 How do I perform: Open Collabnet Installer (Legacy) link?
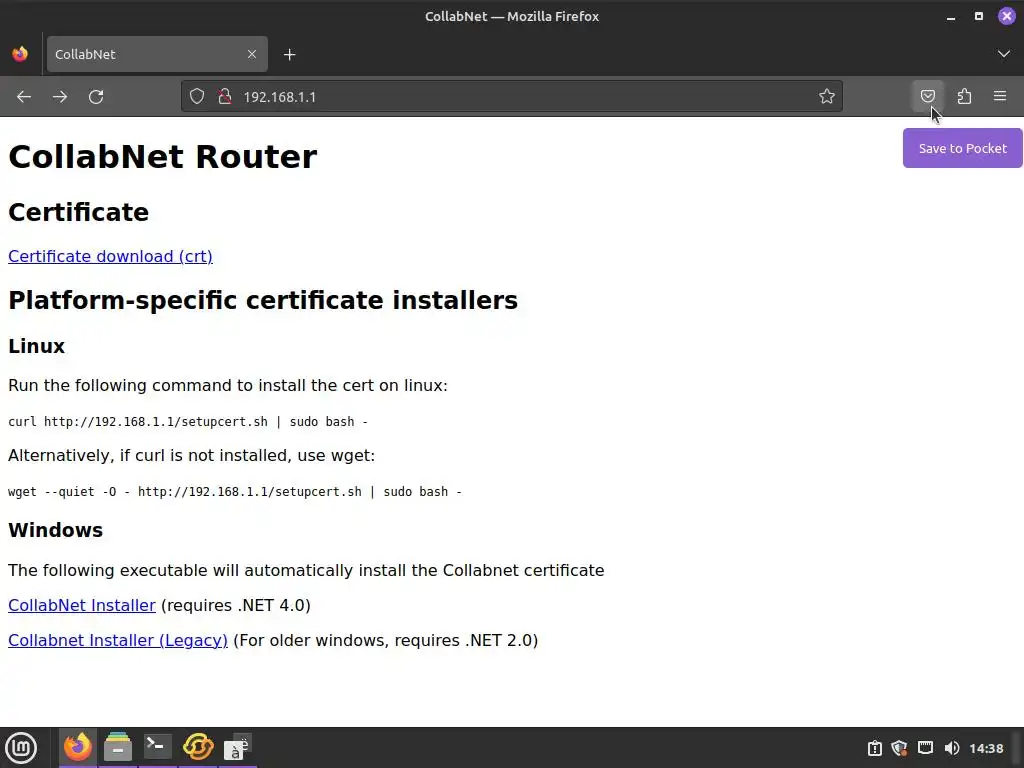118,640
